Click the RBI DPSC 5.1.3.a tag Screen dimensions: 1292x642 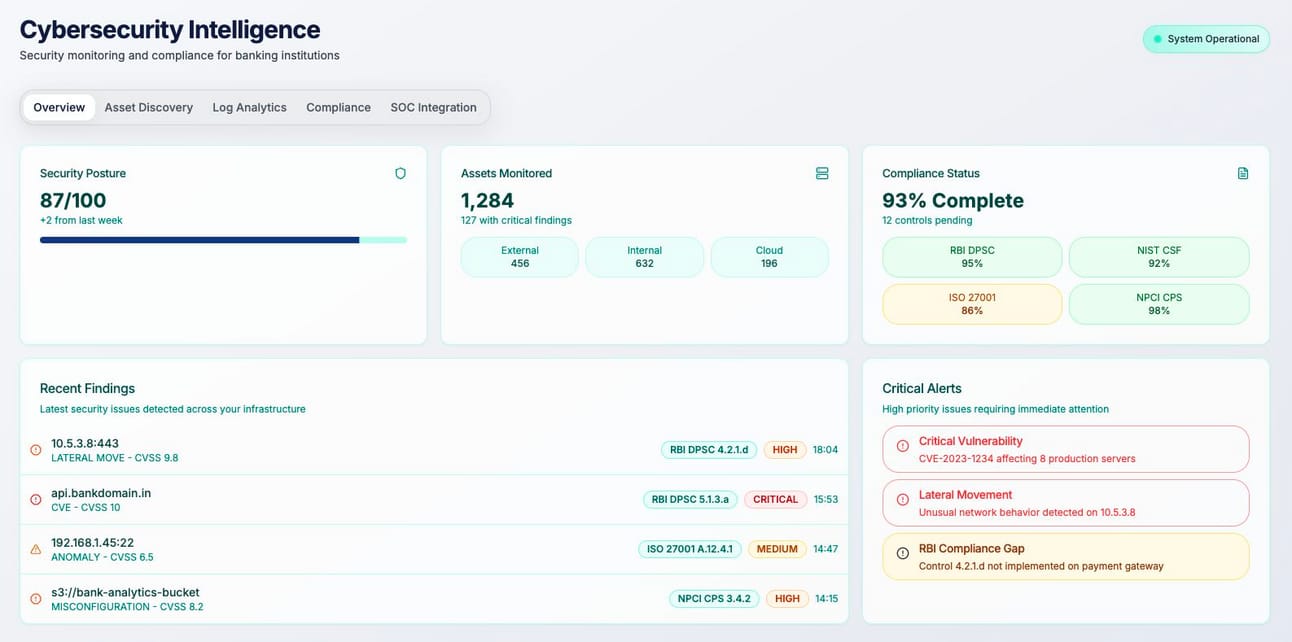[690, 499]
